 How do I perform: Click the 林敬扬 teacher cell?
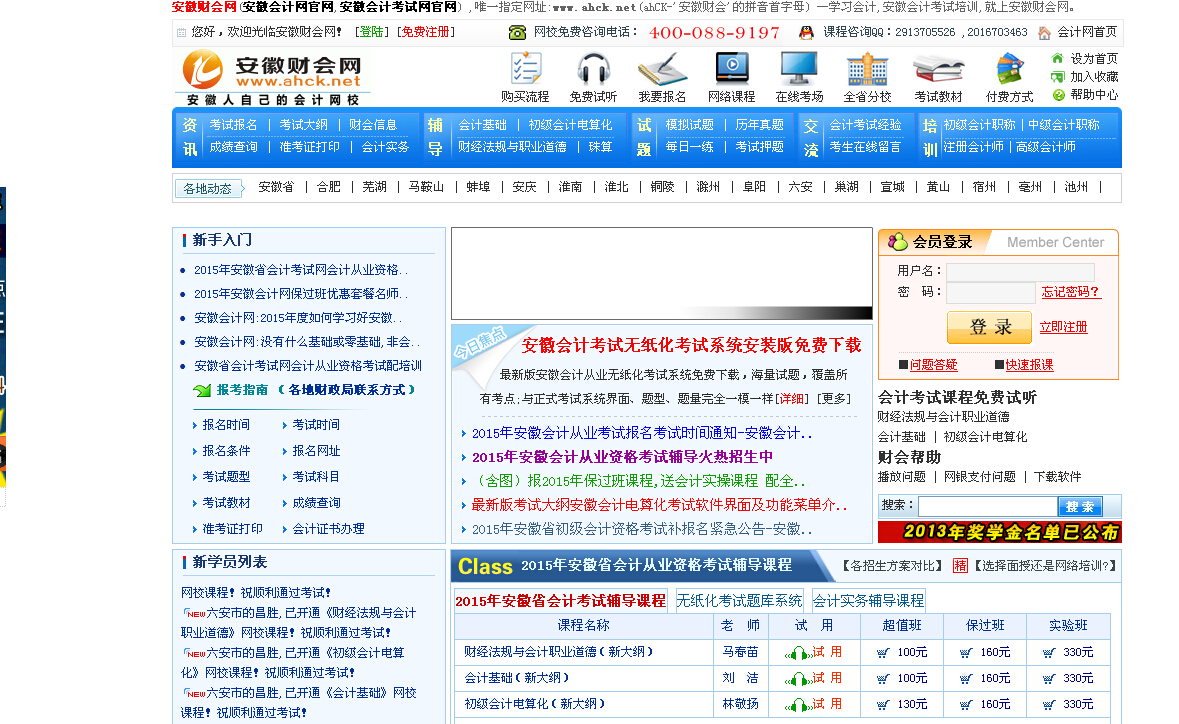click(741, 704)
